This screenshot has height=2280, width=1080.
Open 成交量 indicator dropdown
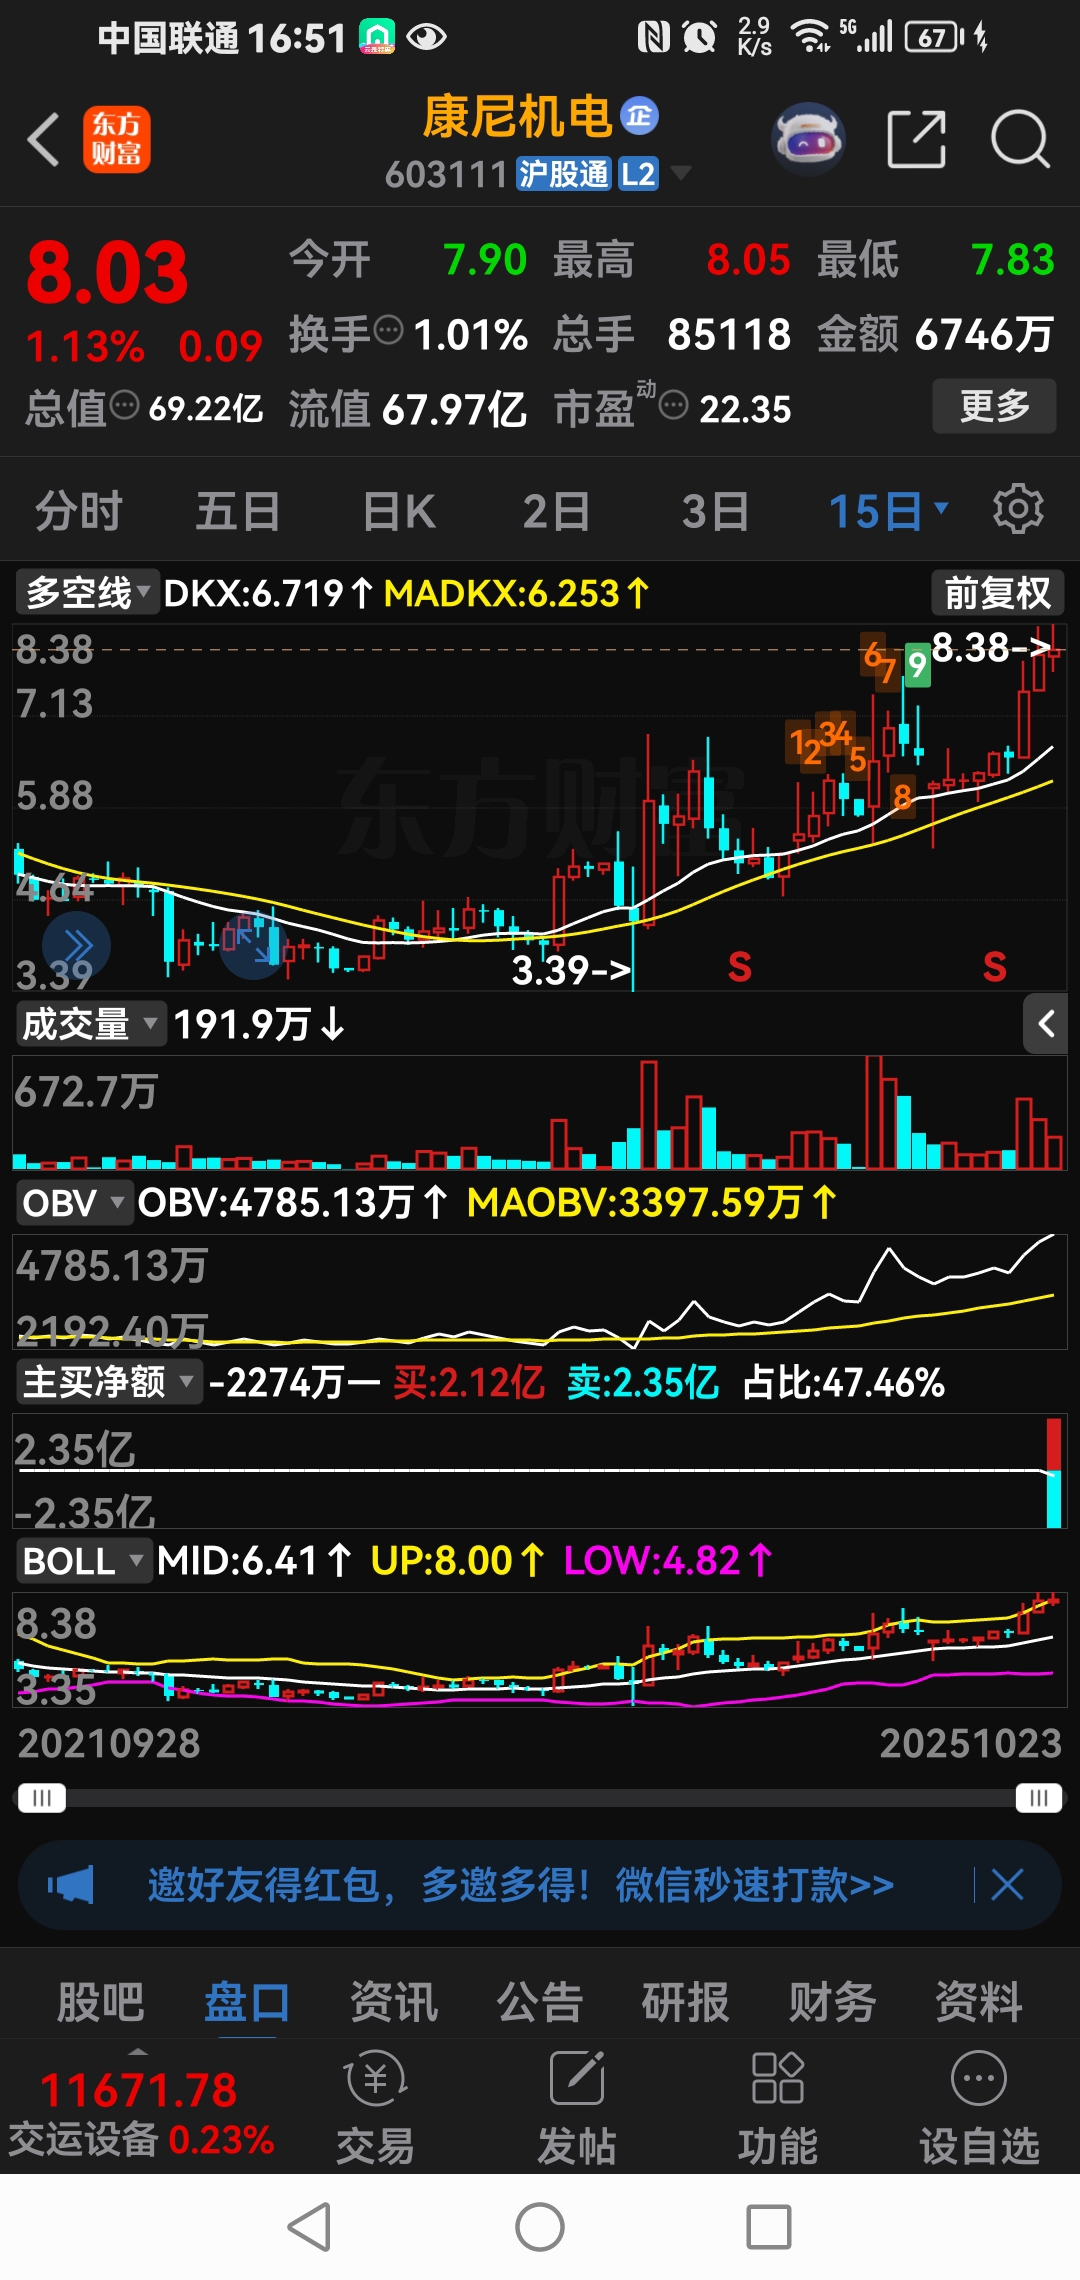[90, 1024]
